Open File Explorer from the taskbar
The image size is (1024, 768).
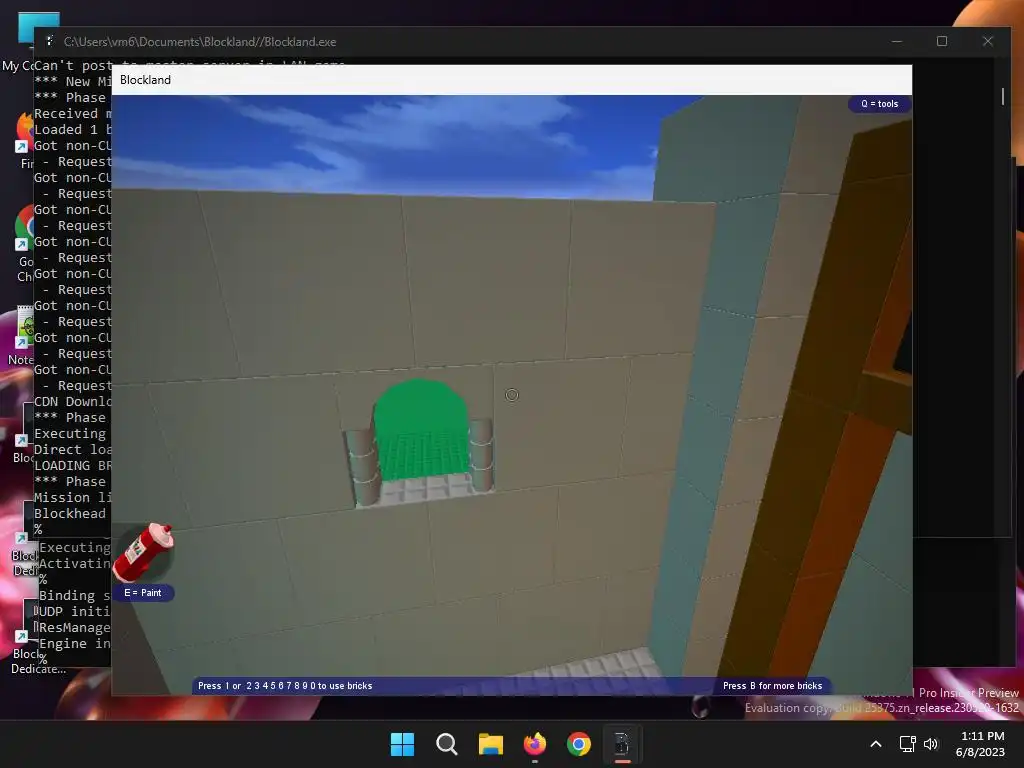point(490,744)
